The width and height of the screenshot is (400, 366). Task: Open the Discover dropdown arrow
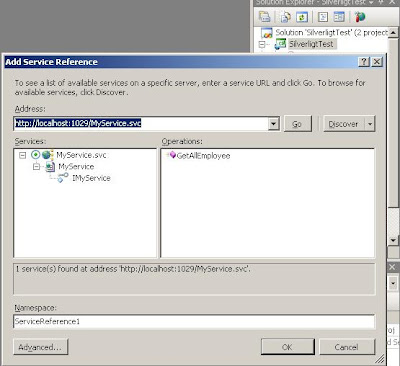[370, 124]
